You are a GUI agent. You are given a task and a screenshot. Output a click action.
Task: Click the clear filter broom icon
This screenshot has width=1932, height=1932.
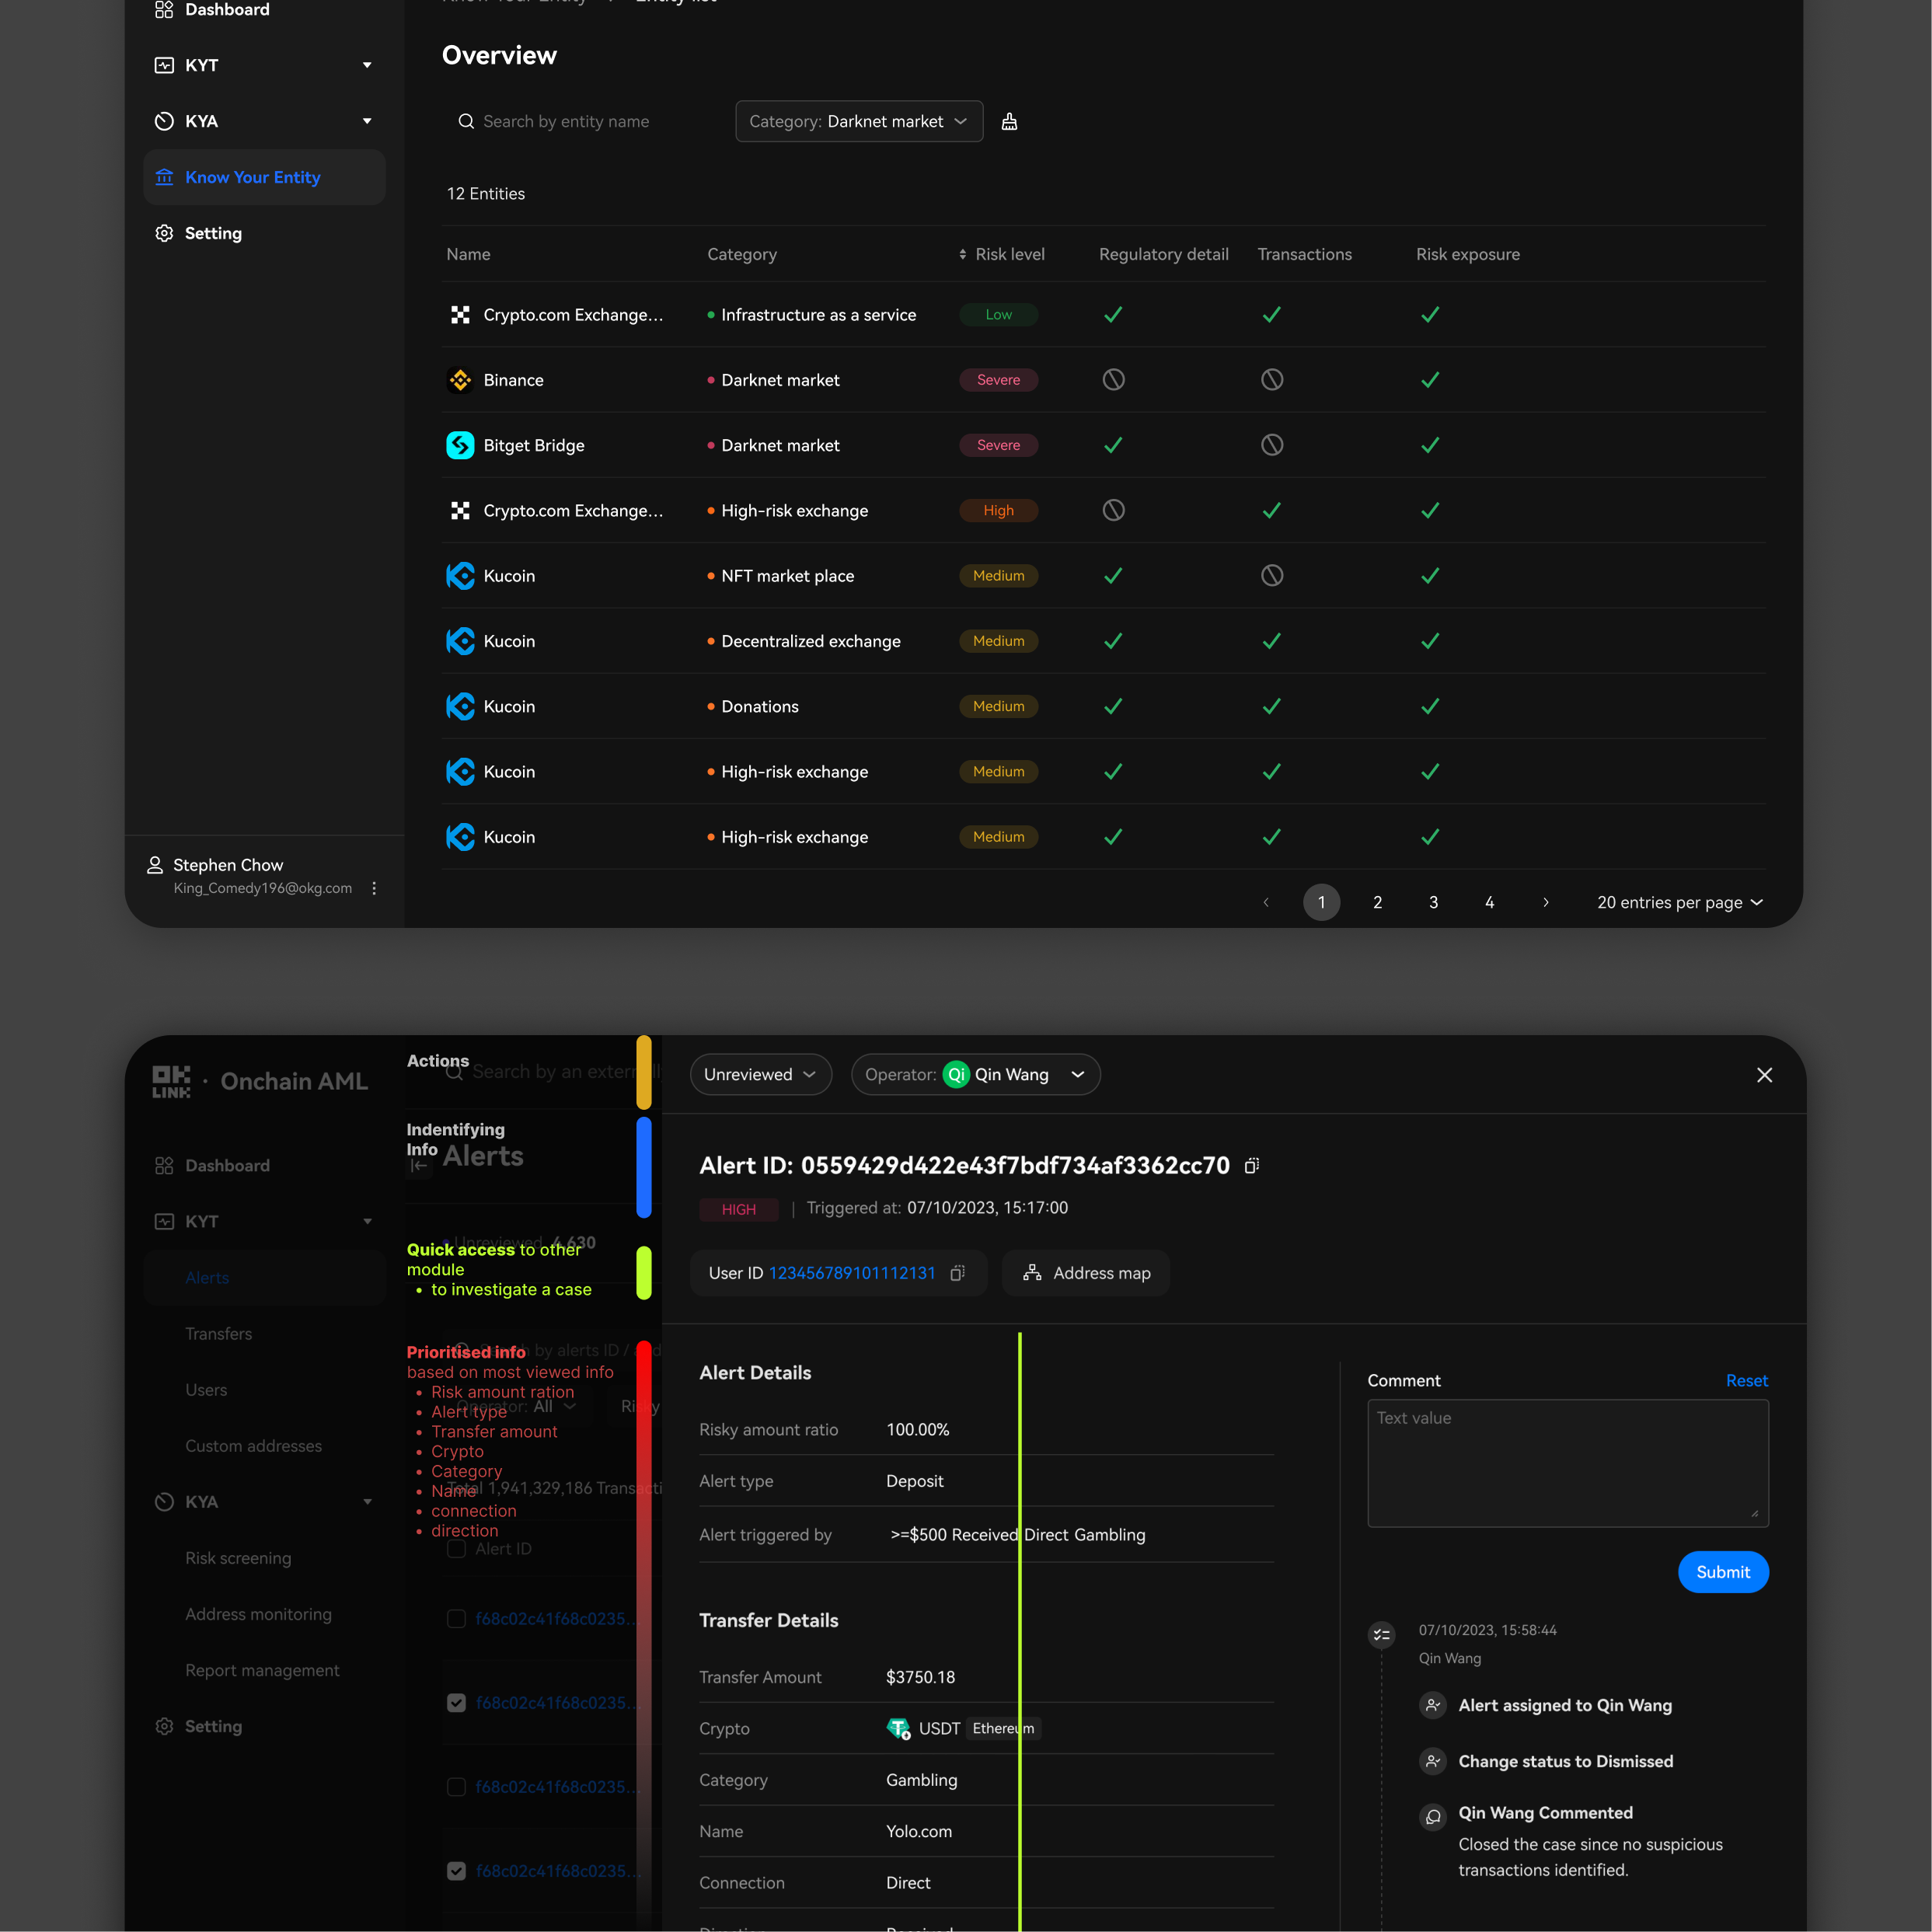pyautogui.click(x=1009, y=121)
